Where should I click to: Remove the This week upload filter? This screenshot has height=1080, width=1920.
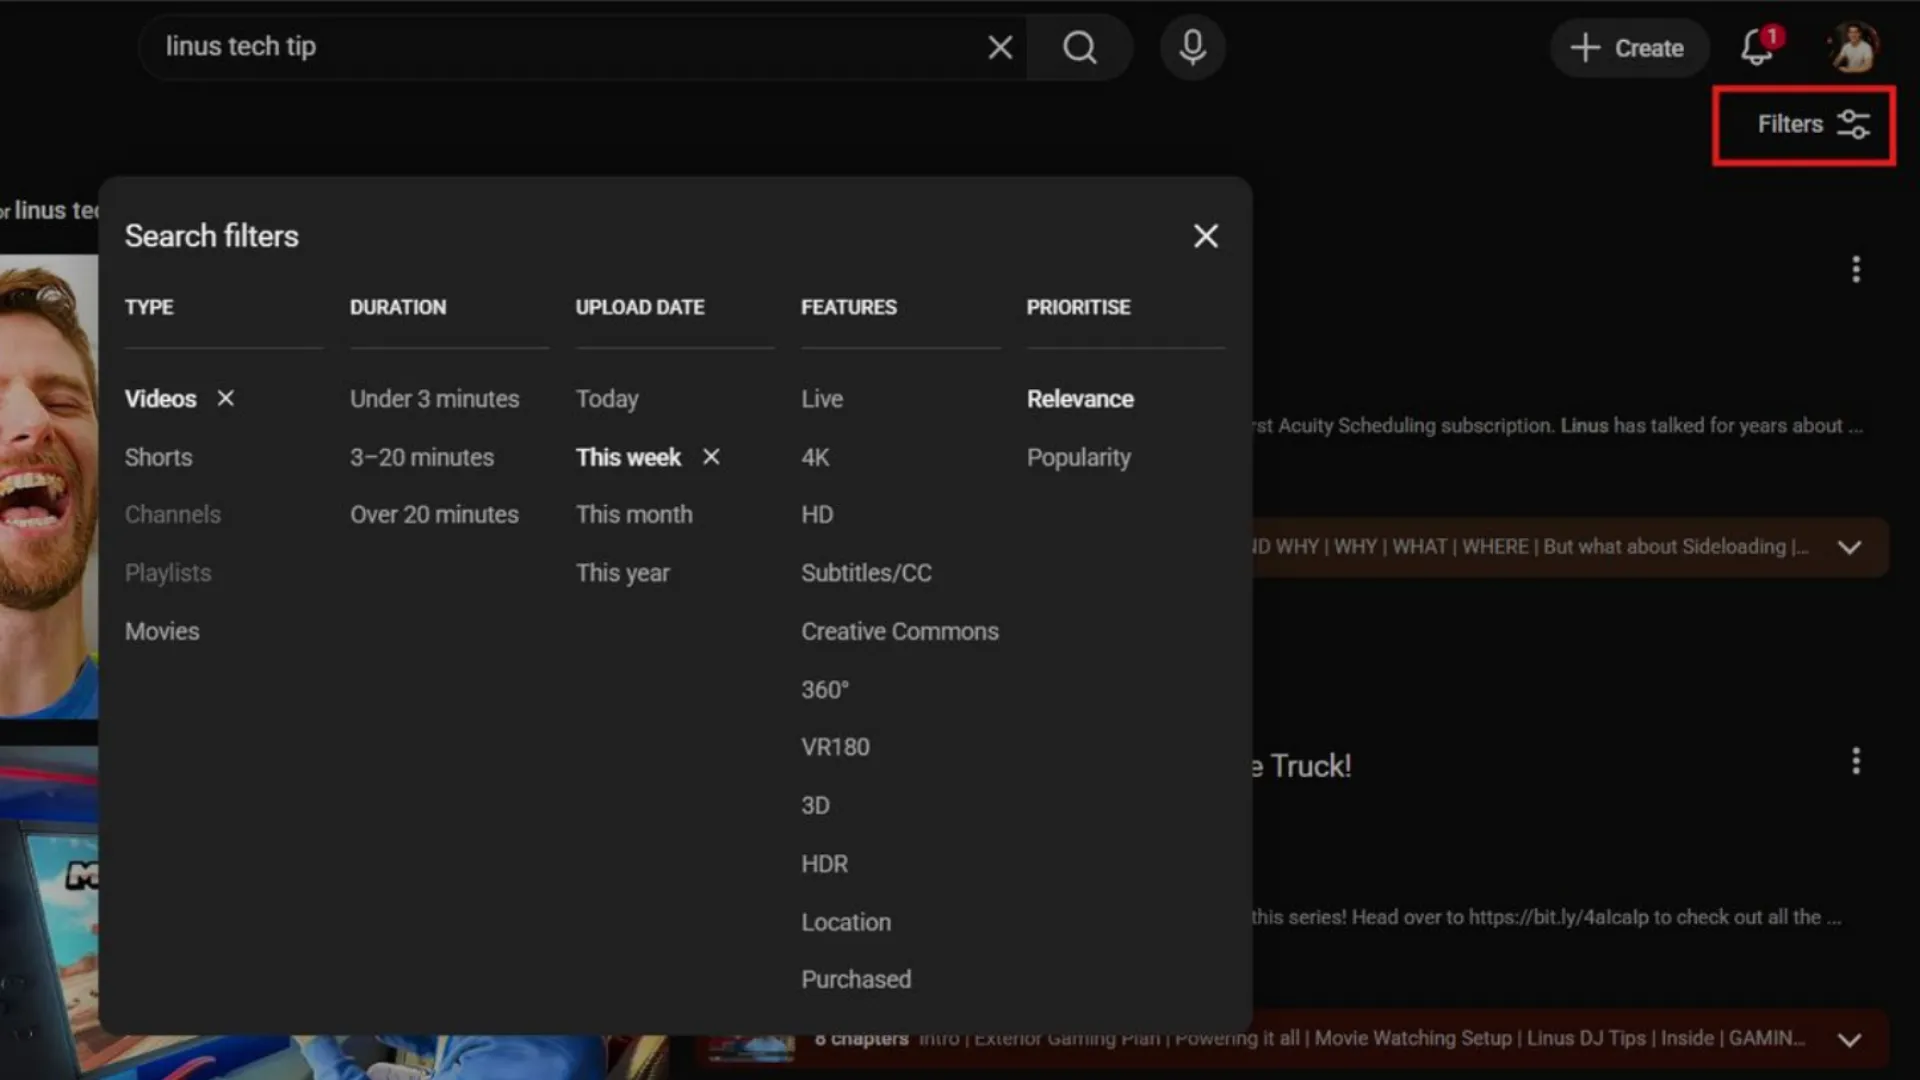point(710,457)
